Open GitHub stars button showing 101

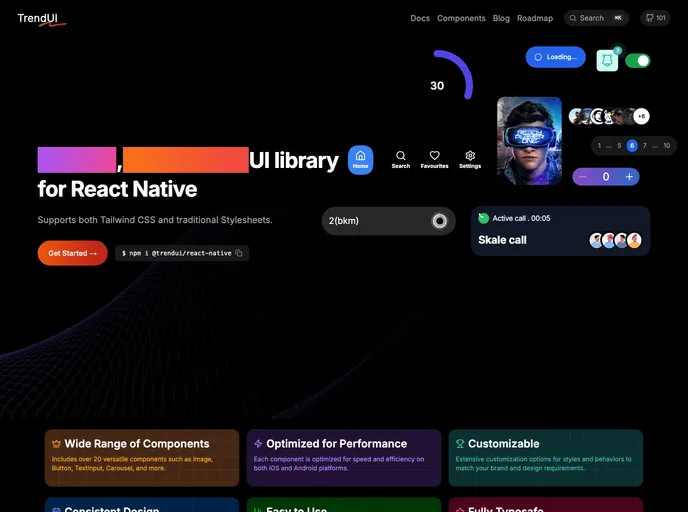[x=655, y=18]
